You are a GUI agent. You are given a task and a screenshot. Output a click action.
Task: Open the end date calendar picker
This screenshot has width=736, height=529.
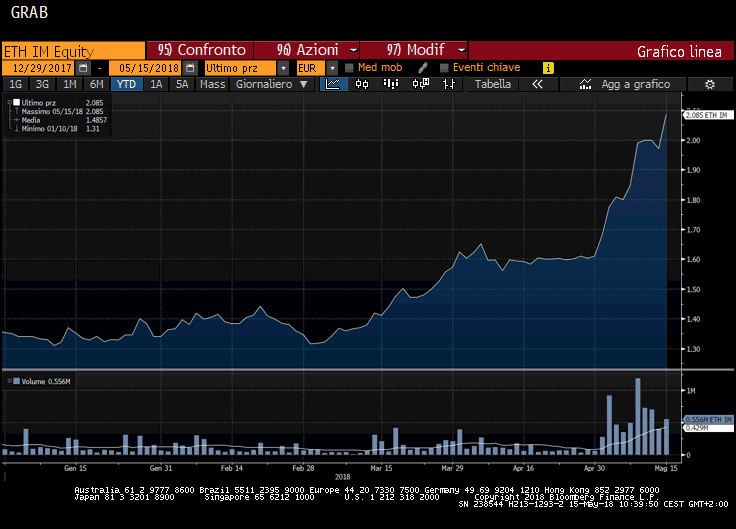(188, 67)
